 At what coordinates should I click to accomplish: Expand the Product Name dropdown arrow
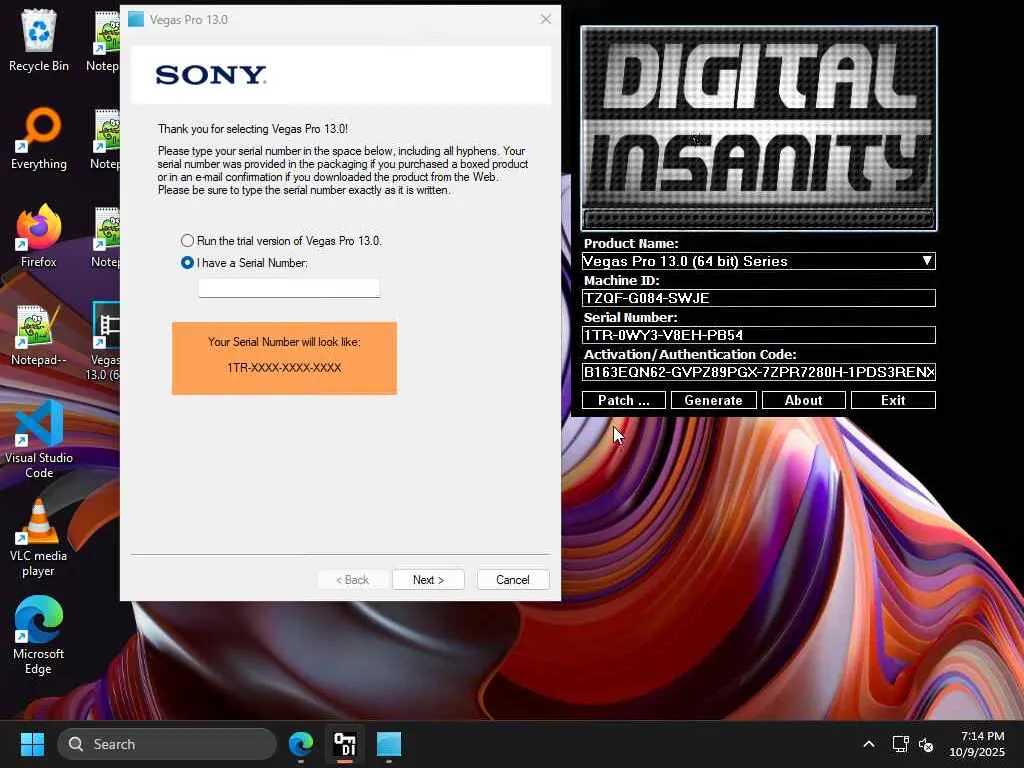coord(927,261)
